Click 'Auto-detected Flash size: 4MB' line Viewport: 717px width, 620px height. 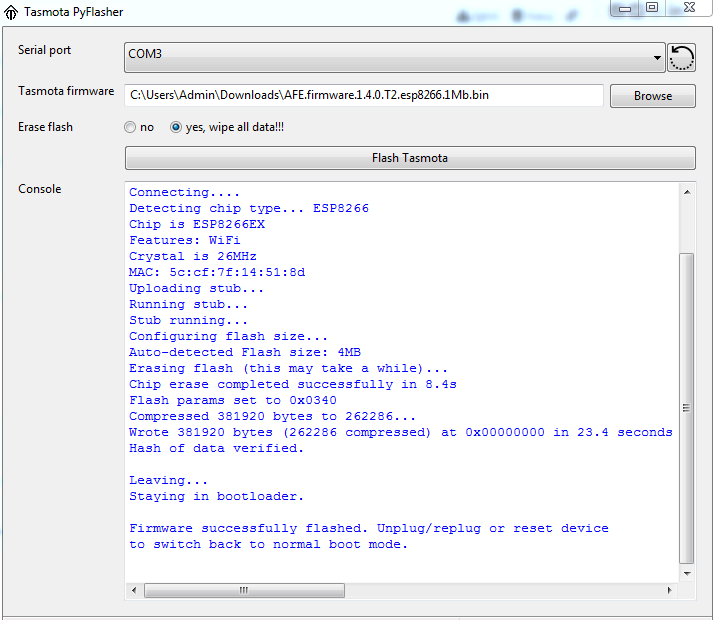(245, 353)
